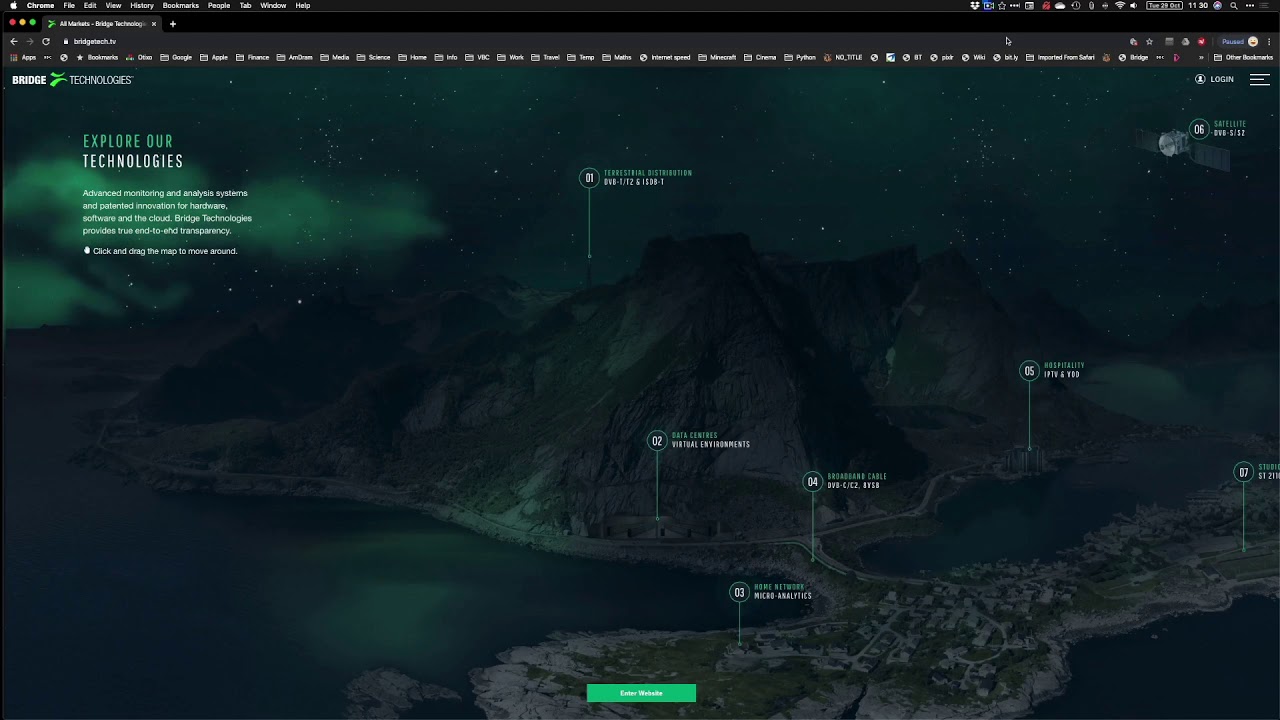The image size is (1280, 720).
Task: Select marker 01 Terrestrial Distribution
Action: click(589, 178)
